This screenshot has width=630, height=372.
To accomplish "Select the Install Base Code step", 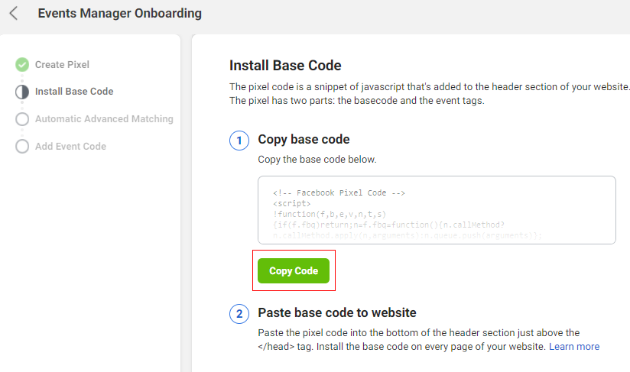I will click(x=74, y=92).
